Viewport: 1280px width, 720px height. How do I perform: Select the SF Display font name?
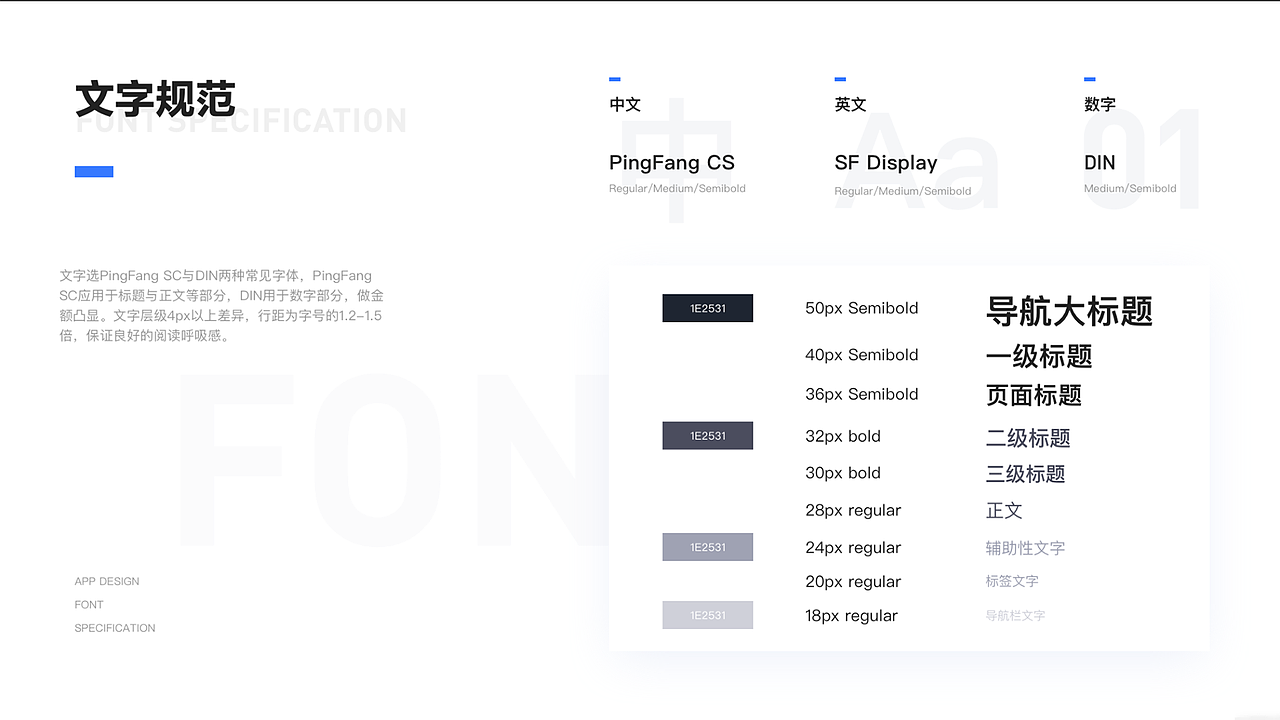(x=885, y=163)
